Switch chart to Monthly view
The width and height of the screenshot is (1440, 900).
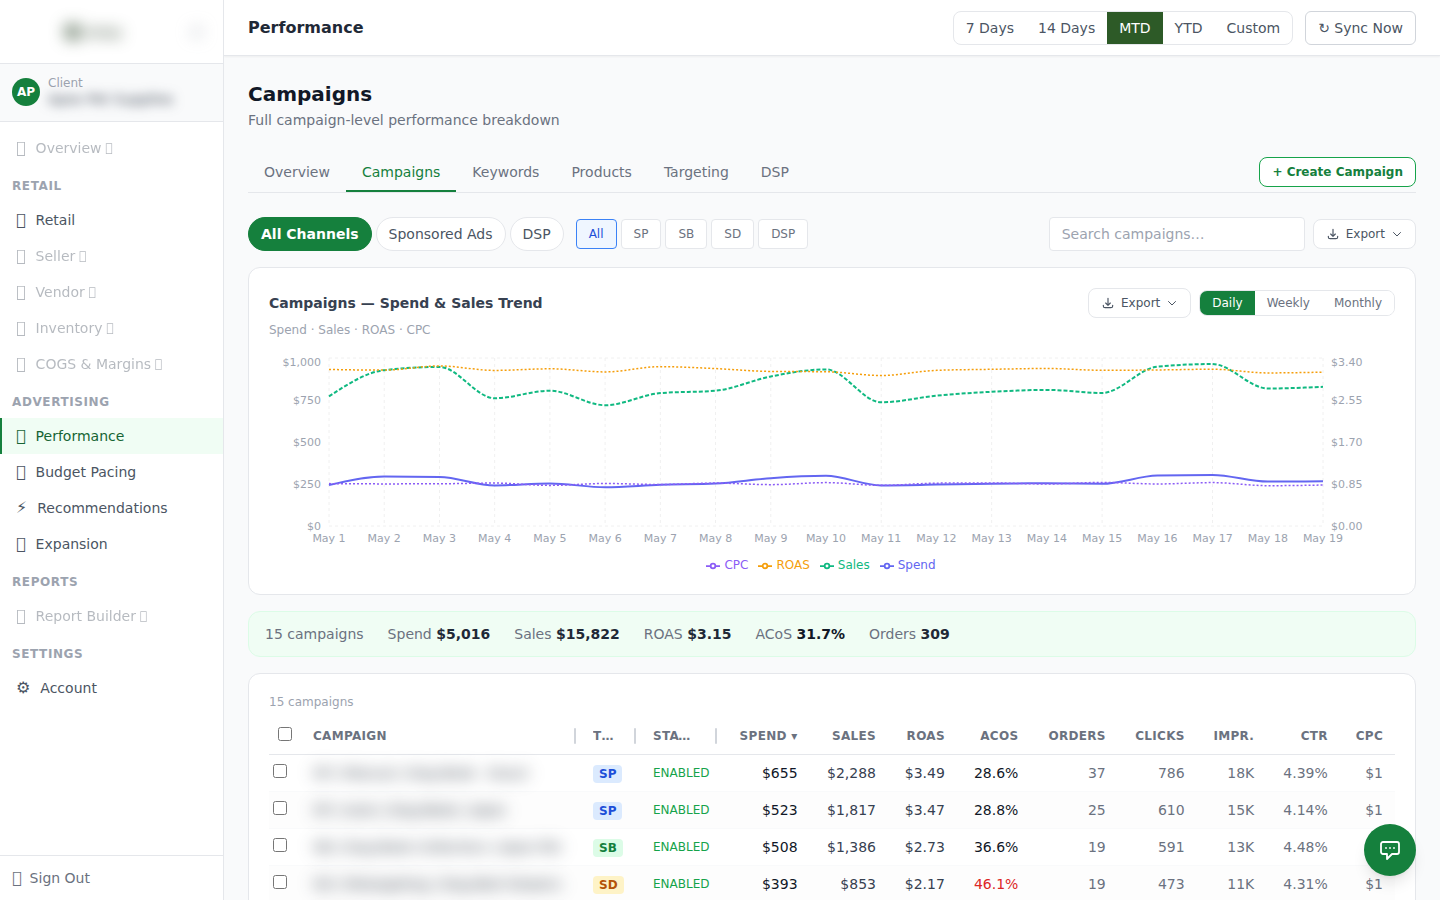point(1358,303)
